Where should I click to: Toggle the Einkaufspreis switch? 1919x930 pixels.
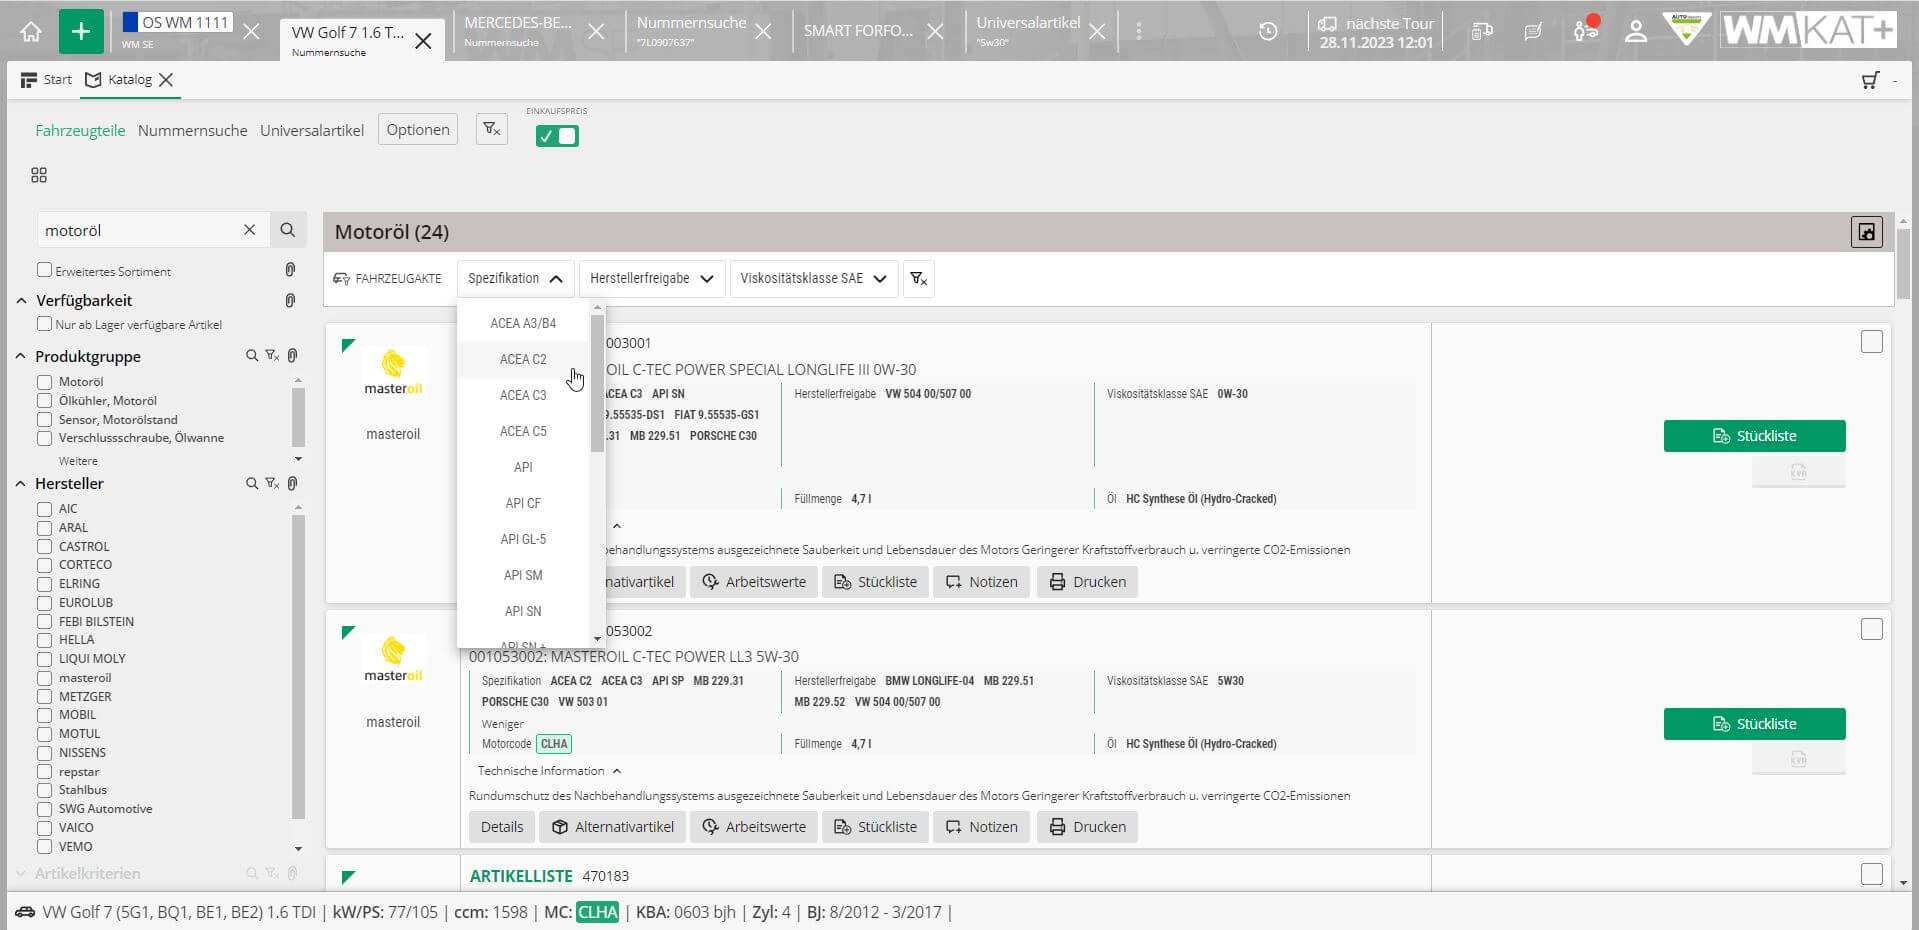coord(557,136)
